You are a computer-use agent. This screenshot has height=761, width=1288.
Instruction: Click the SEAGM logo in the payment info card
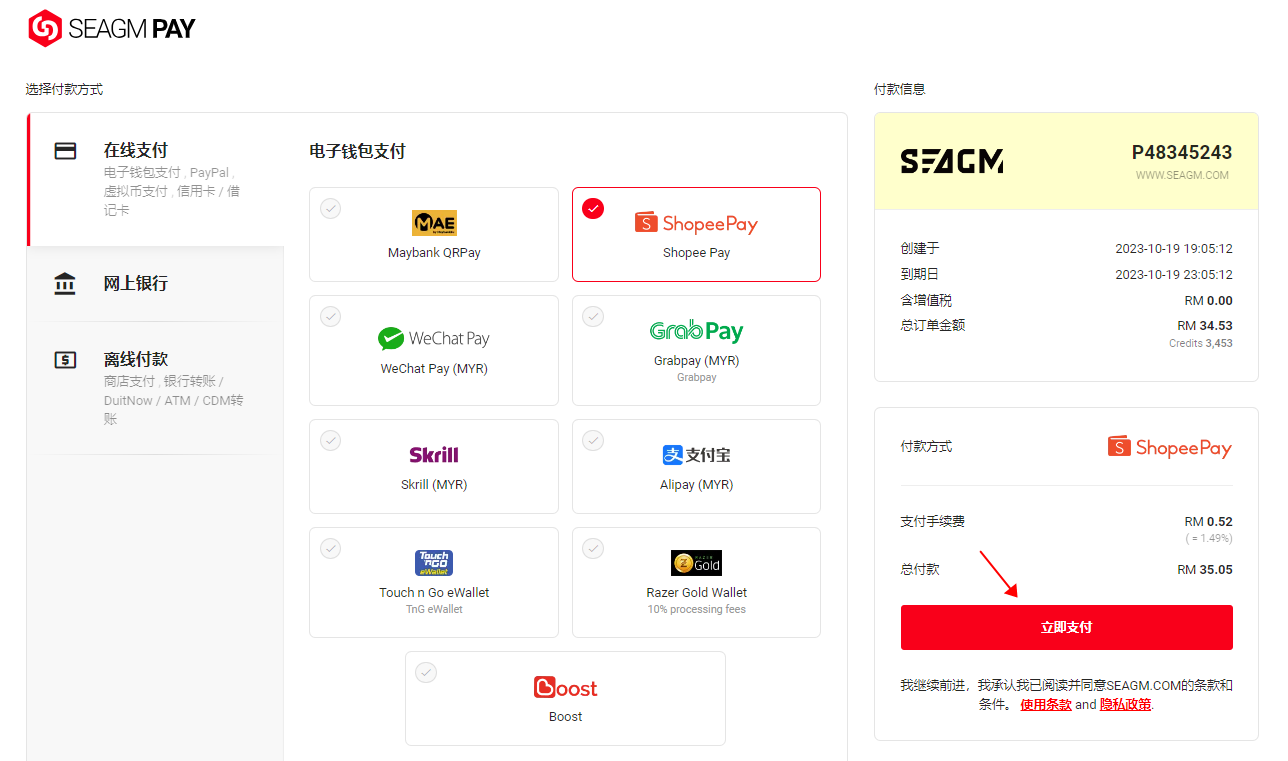pos(952,161)
